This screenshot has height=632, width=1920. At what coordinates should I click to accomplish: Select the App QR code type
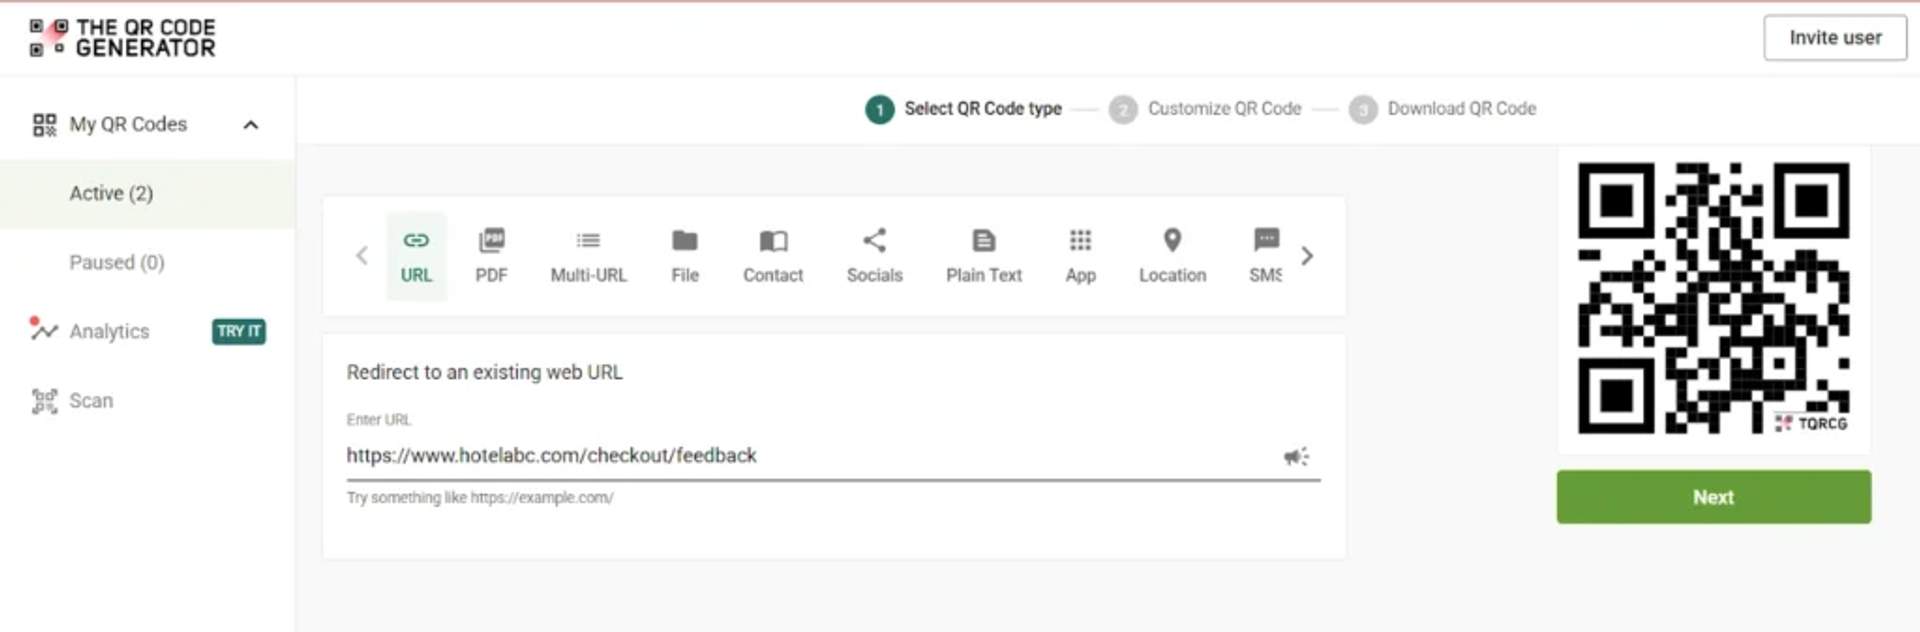click(1080, 257)
